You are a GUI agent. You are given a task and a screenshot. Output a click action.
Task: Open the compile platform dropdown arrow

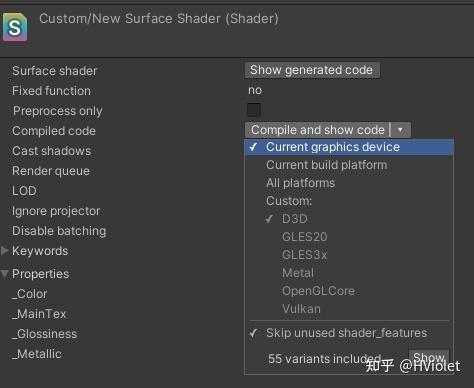[400, 130]
